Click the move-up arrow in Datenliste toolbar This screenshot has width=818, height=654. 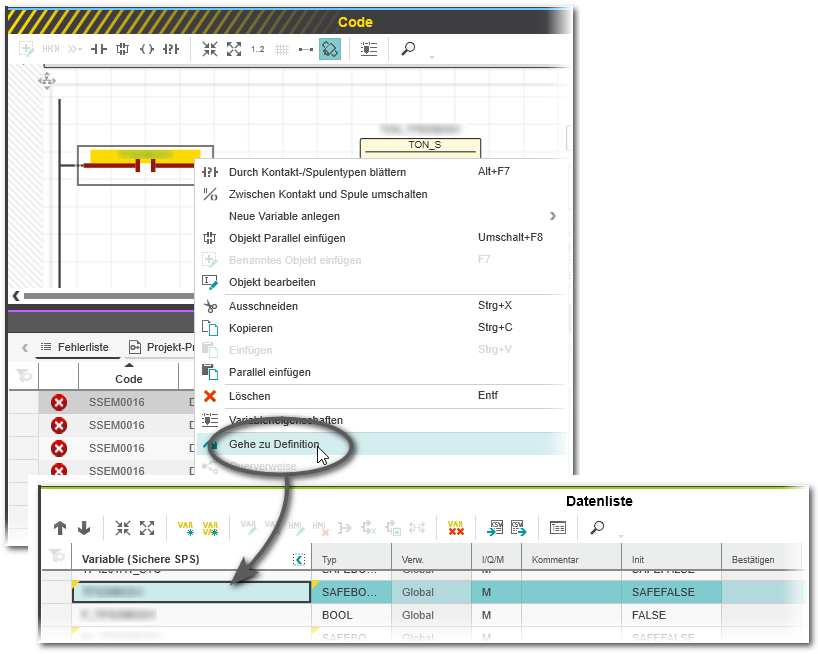click(60, 528)
